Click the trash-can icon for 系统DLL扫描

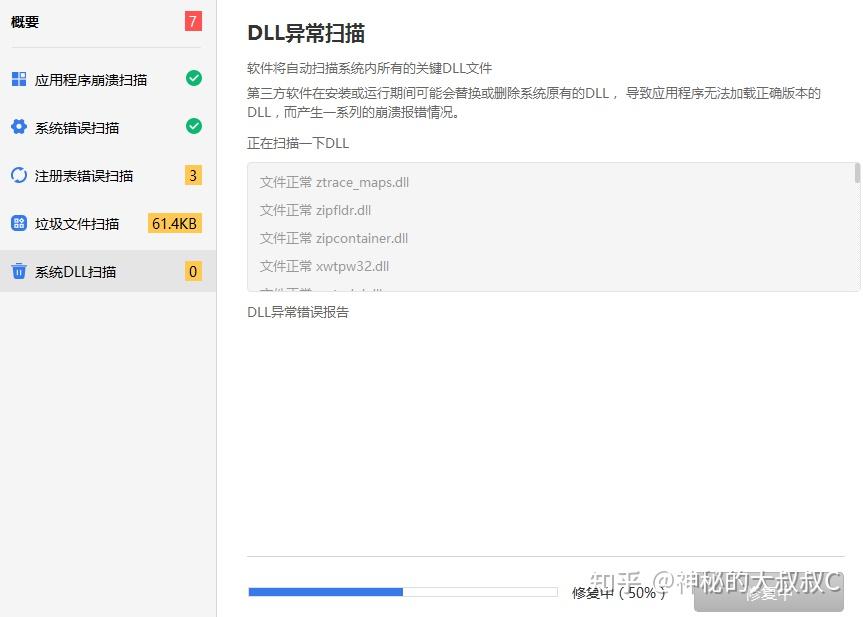(20, 271)
